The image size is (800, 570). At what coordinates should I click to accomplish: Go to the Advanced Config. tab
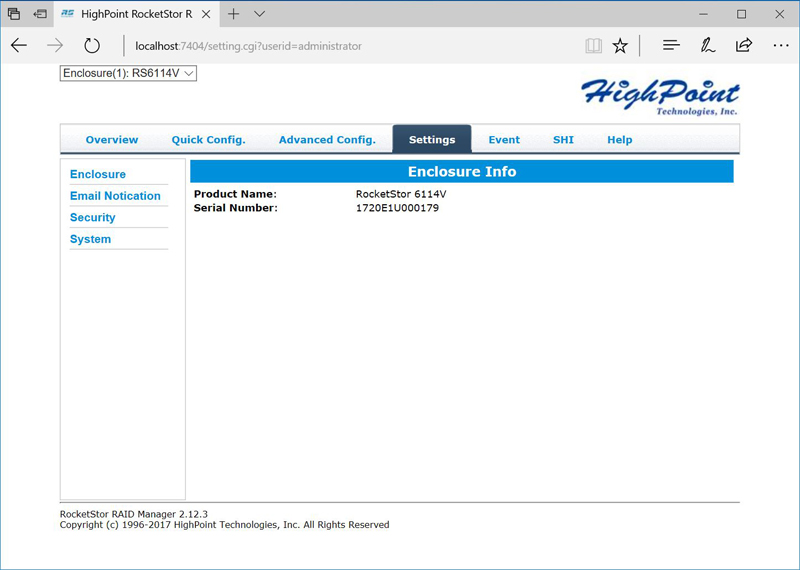coord(327,140)
